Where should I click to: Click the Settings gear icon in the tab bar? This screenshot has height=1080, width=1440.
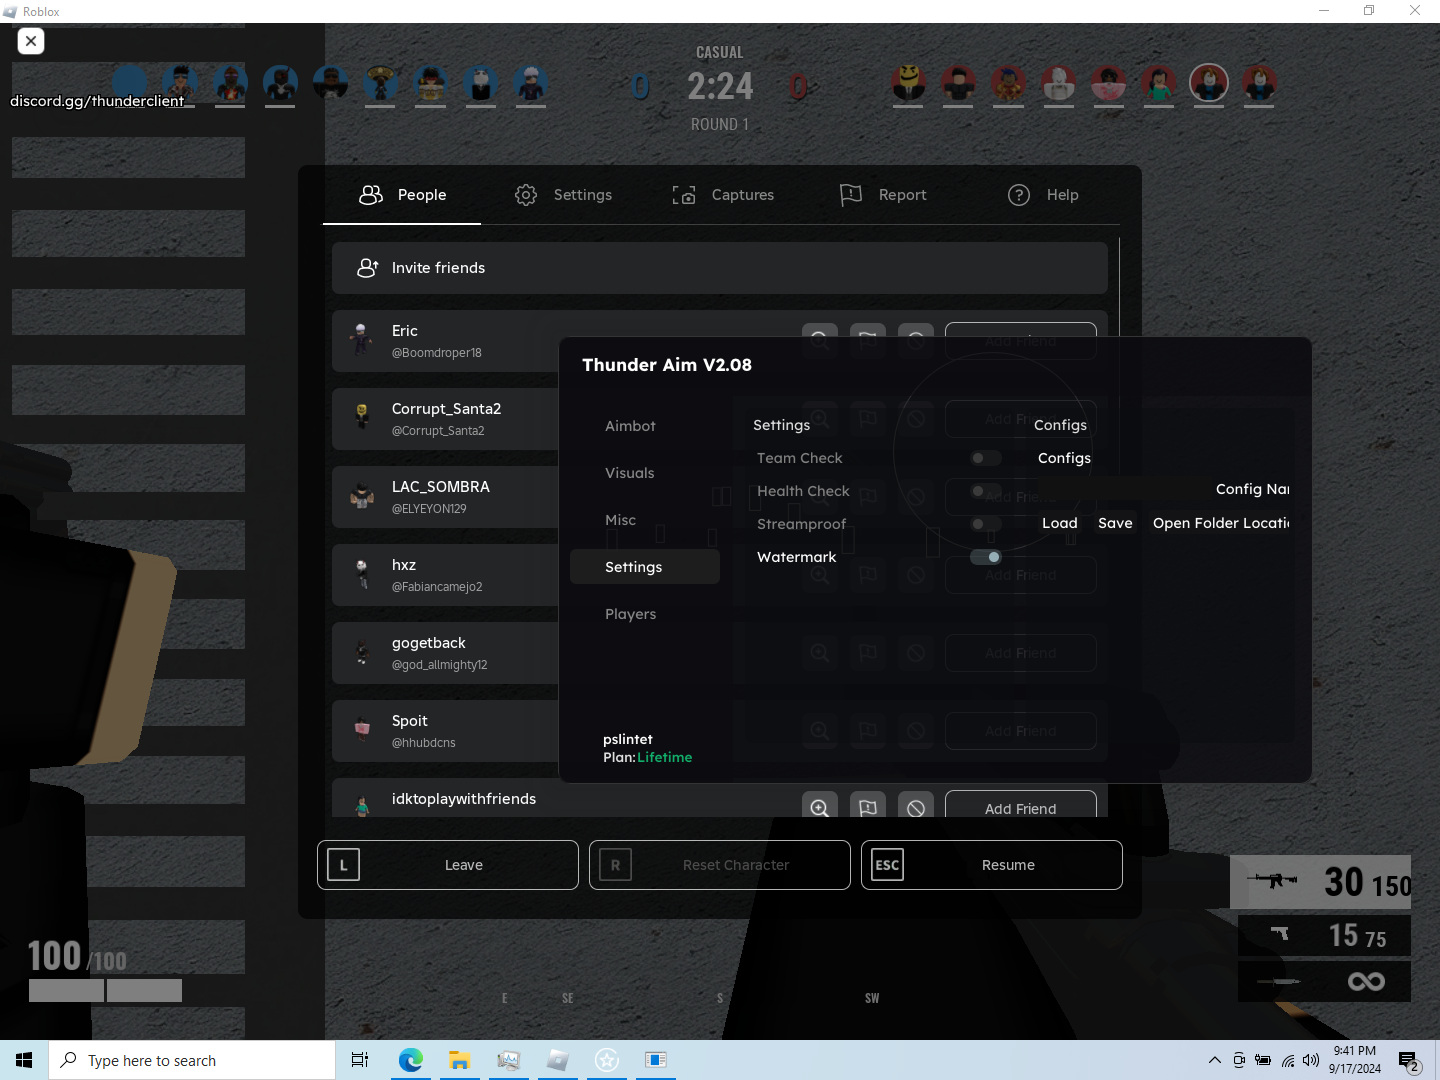(526, 195)
